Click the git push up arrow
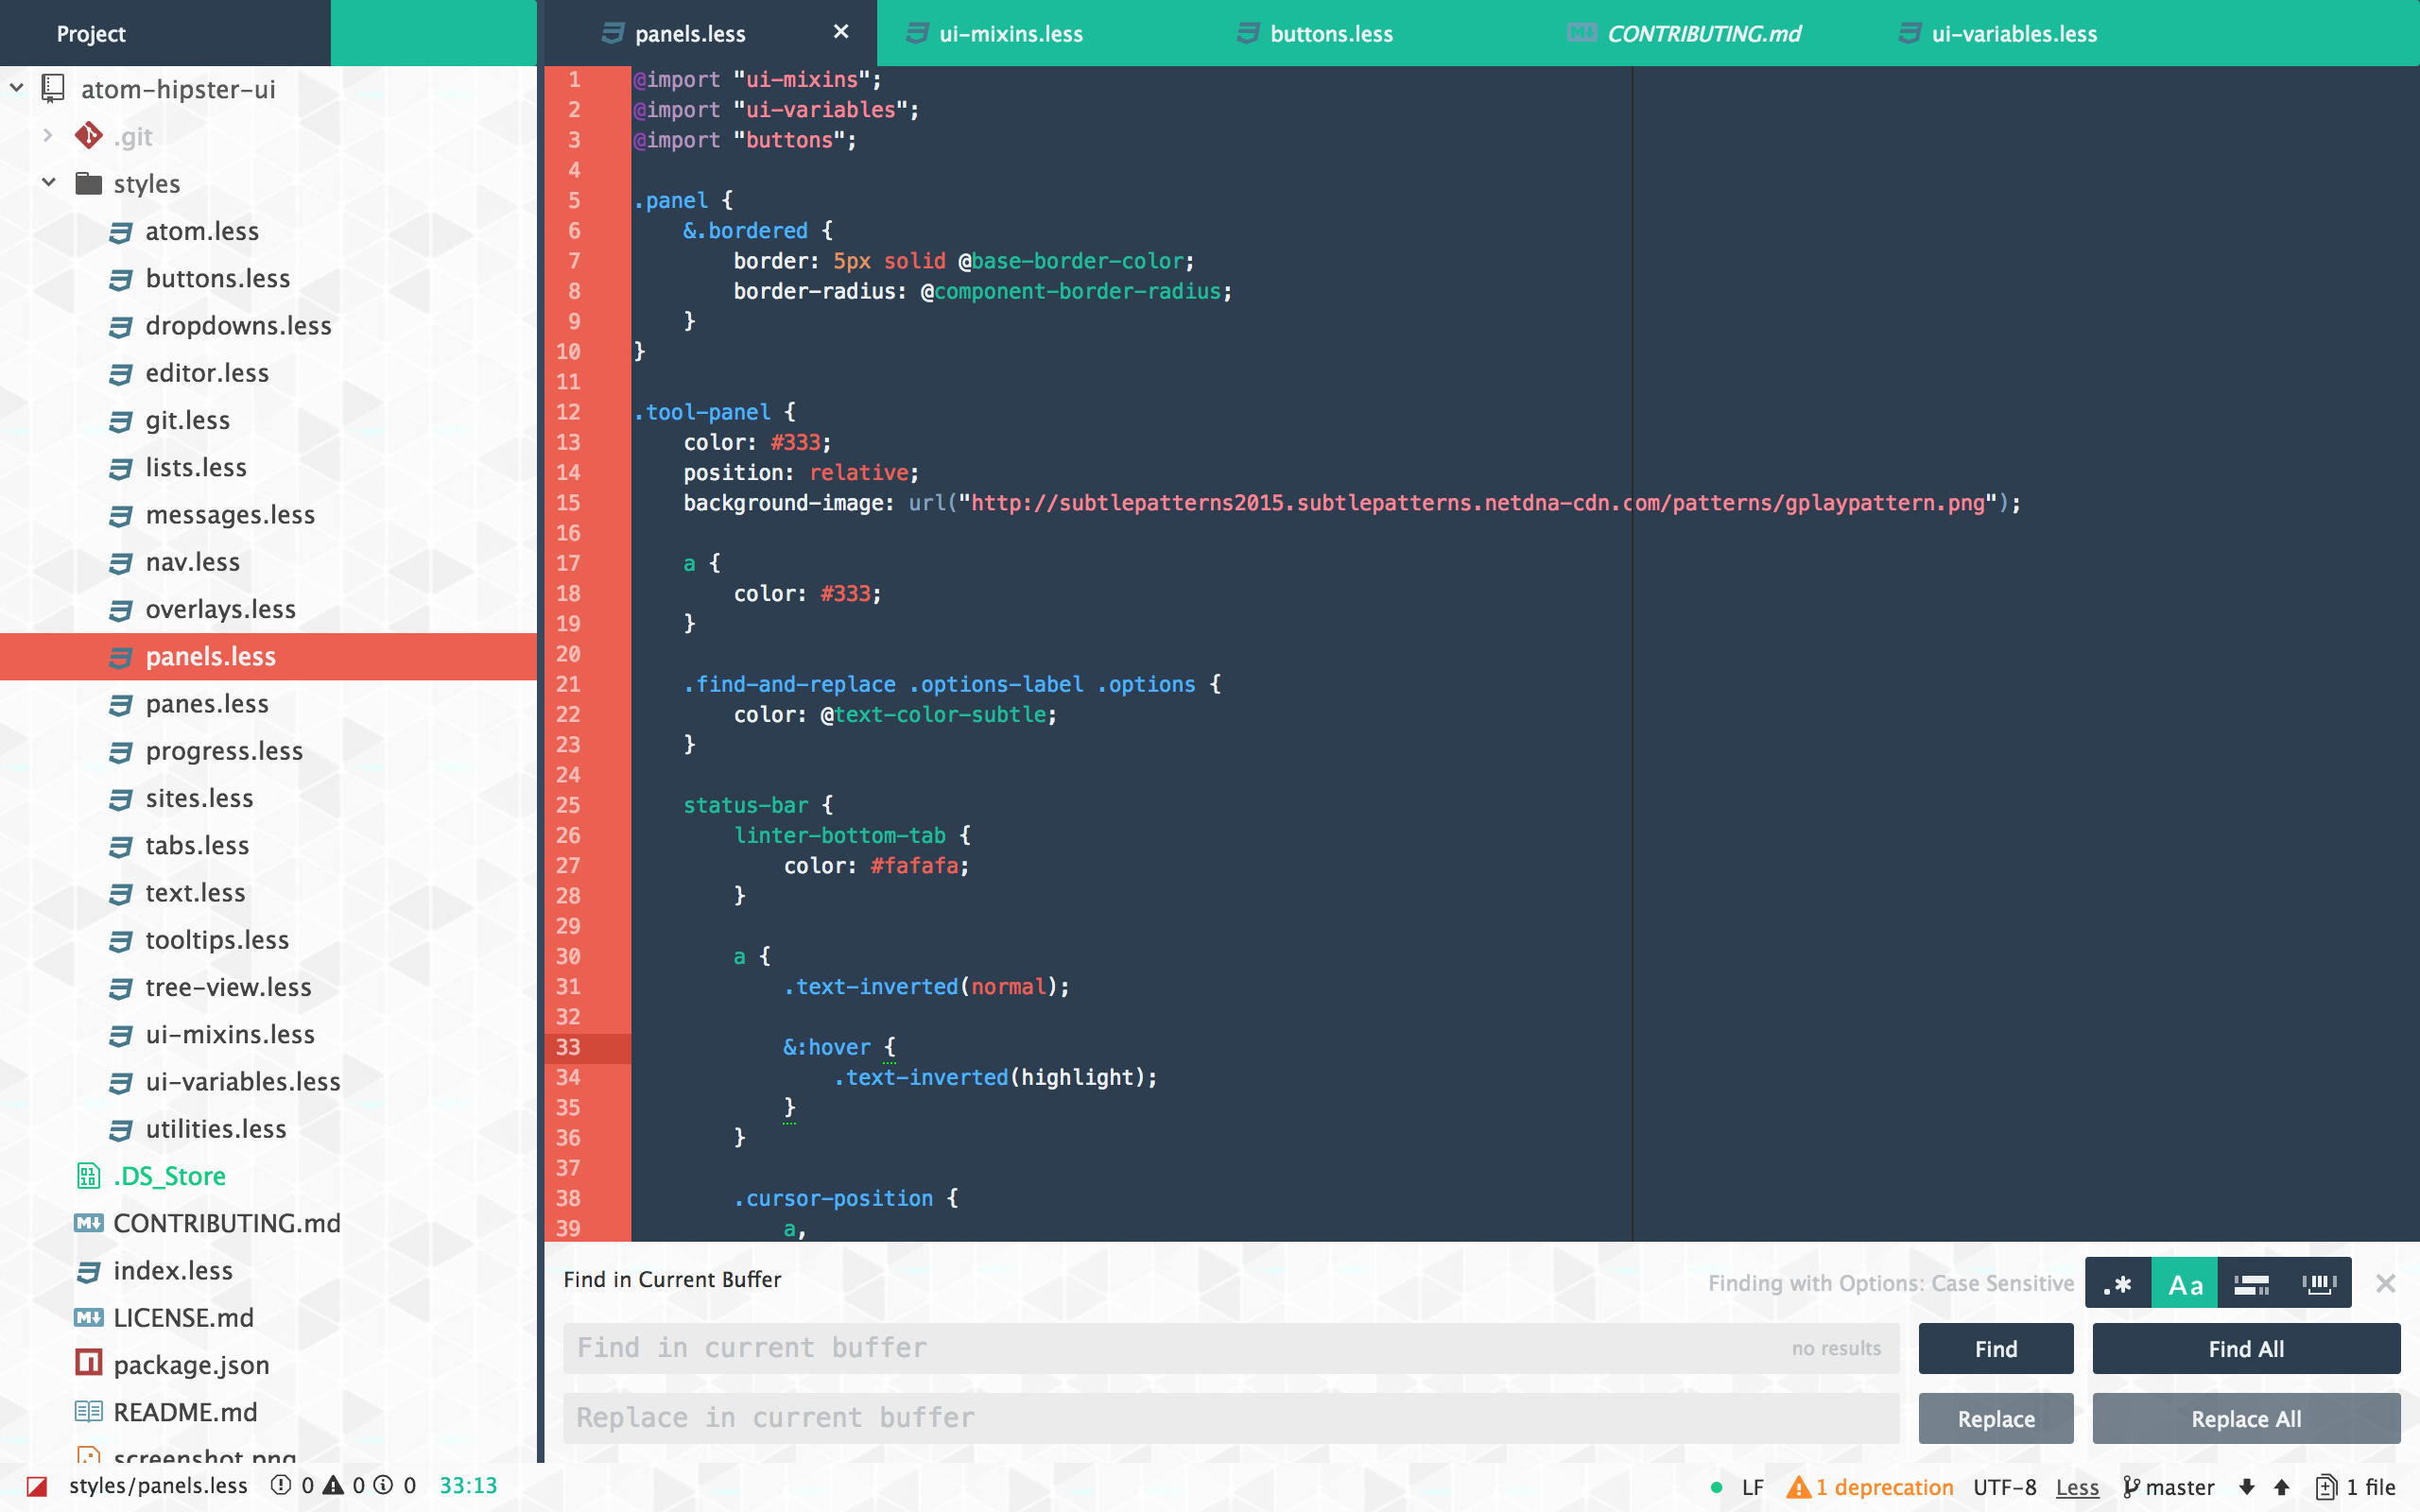 coord(2282,1487)
